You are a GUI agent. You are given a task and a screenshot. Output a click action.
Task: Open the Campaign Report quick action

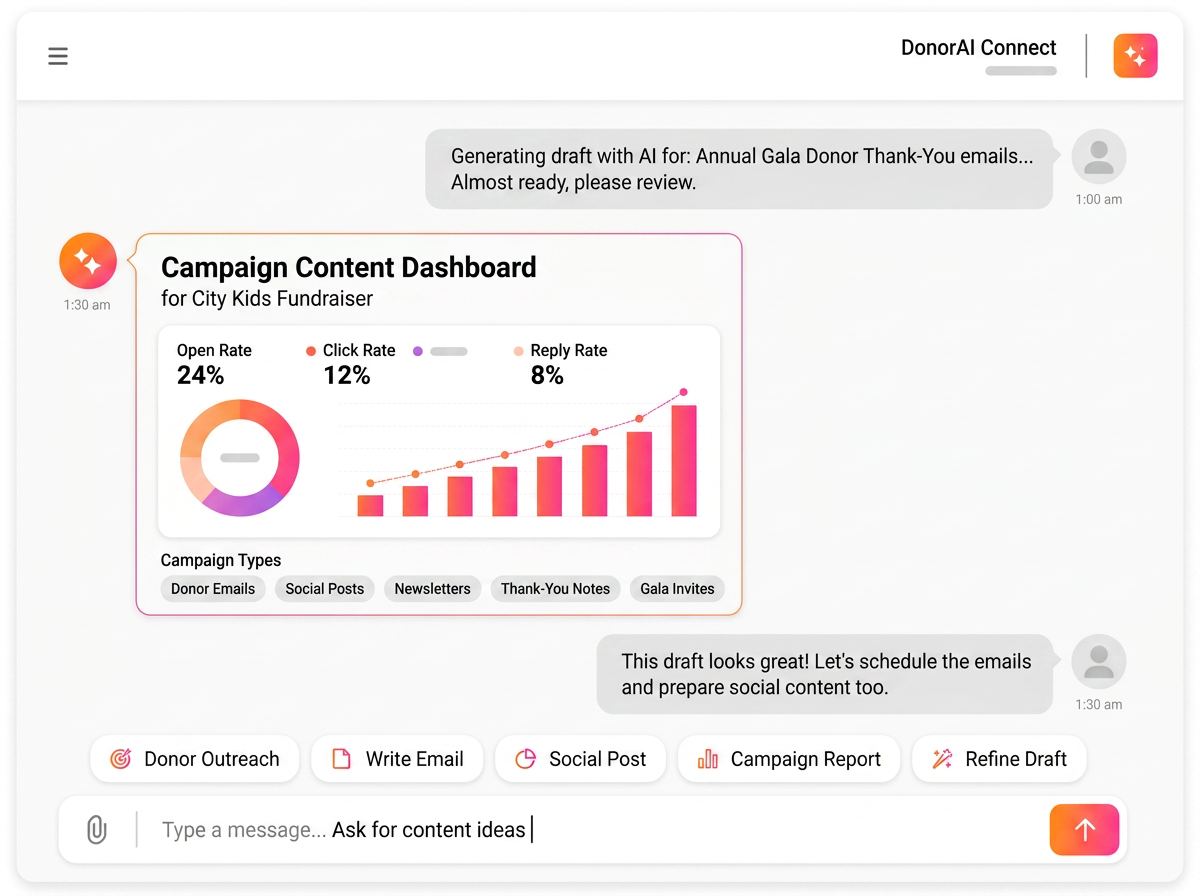tap(789, 759)
